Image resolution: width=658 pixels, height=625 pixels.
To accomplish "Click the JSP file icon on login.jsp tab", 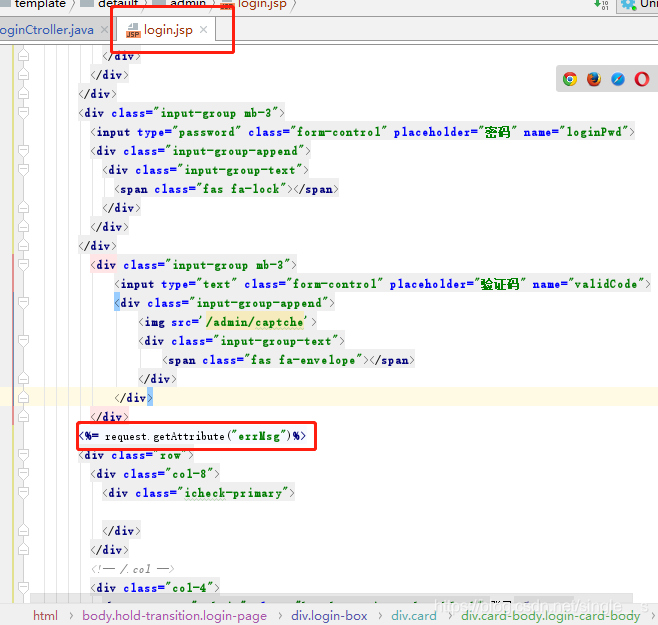I will pyautogui.click(x=133, y=31).
